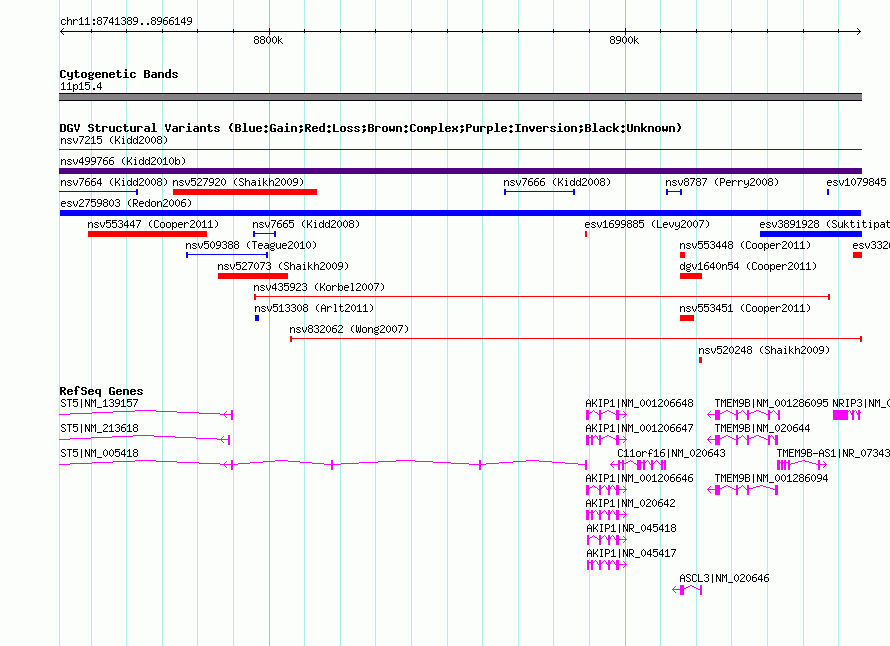Select the nsv499766 (Kidd2010b) purple inversion bar
The width and height of the screenshot is (890, 646).
point(460,171)
